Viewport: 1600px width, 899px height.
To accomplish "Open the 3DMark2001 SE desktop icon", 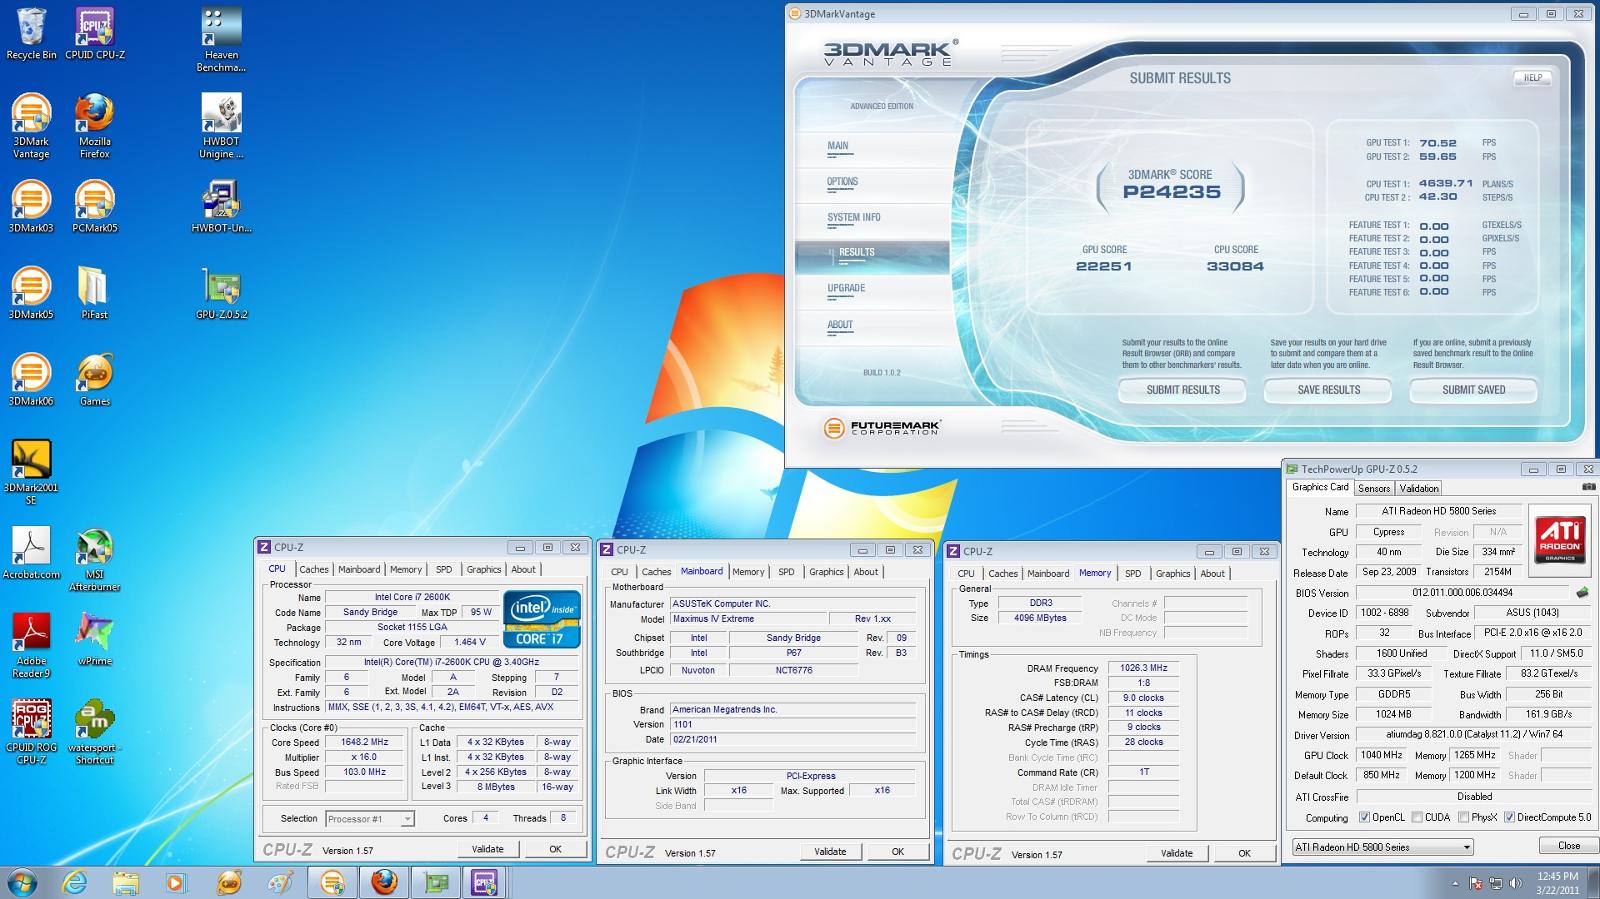I will (31, 472).
